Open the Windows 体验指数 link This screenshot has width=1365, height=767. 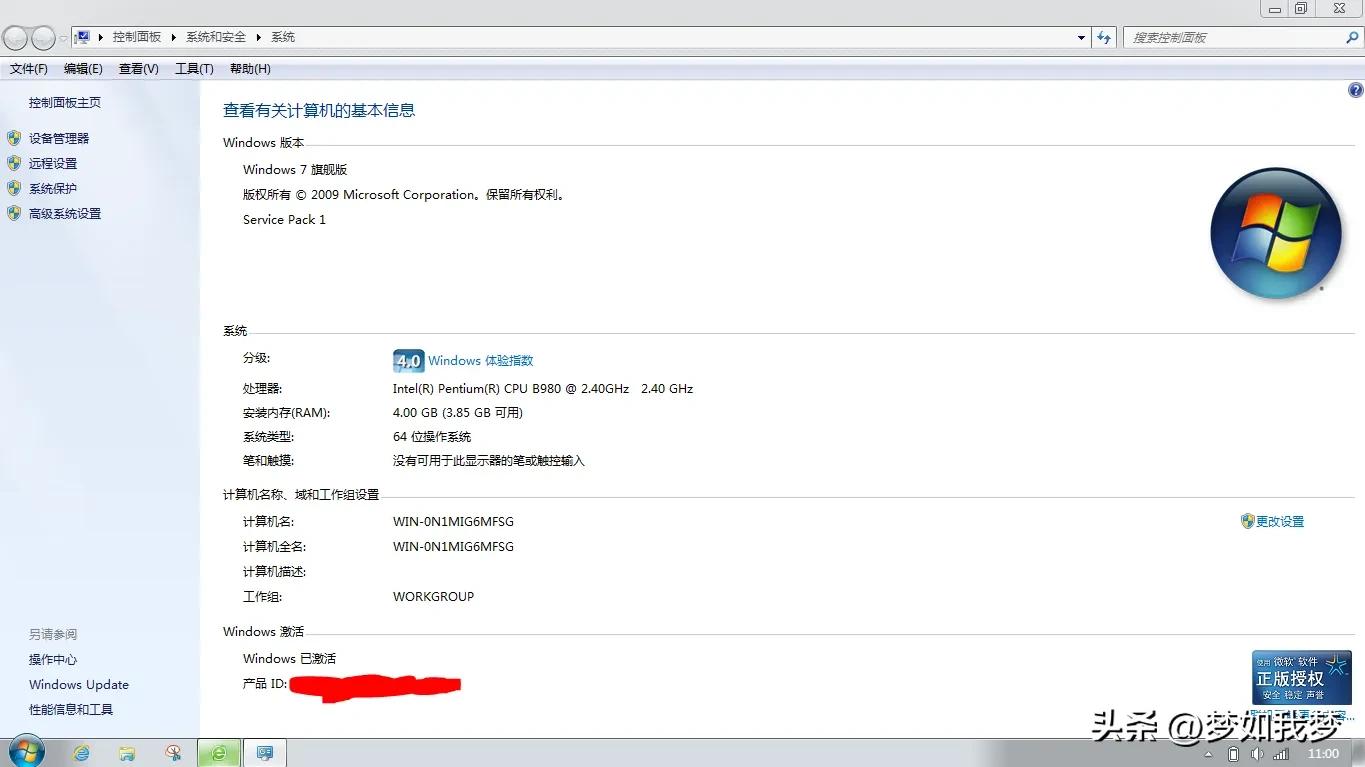(482, 360)
